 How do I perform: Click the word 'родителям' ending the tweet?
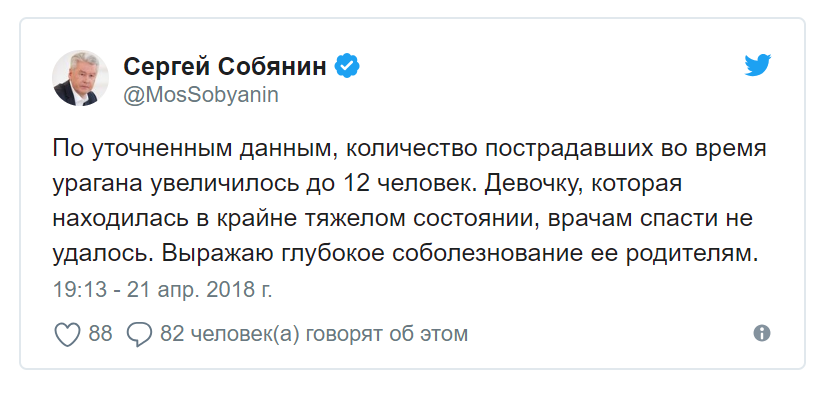coord(692,255)
